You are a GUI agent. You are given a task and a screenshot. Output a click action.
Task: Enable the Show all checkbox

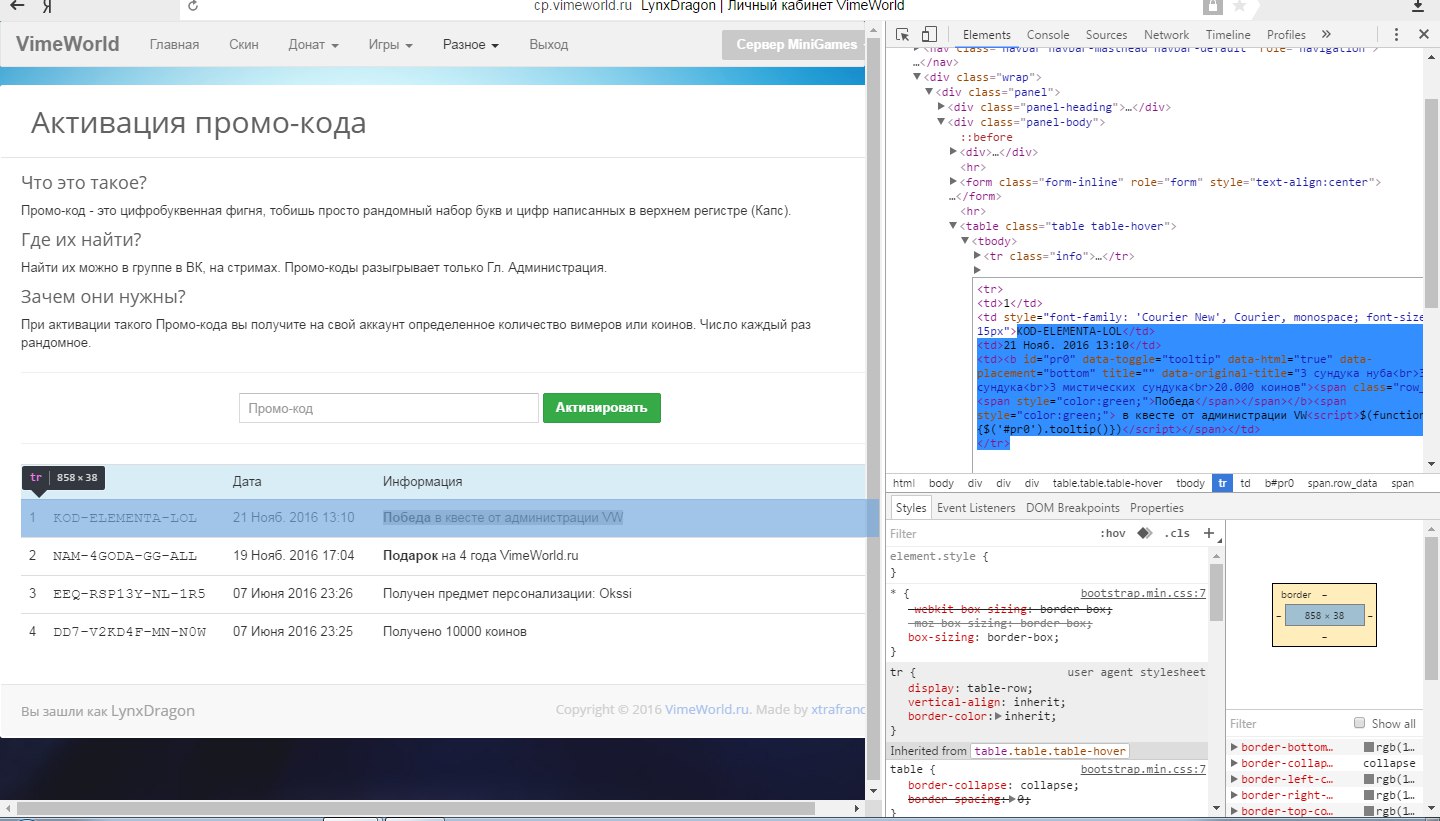1359,723
